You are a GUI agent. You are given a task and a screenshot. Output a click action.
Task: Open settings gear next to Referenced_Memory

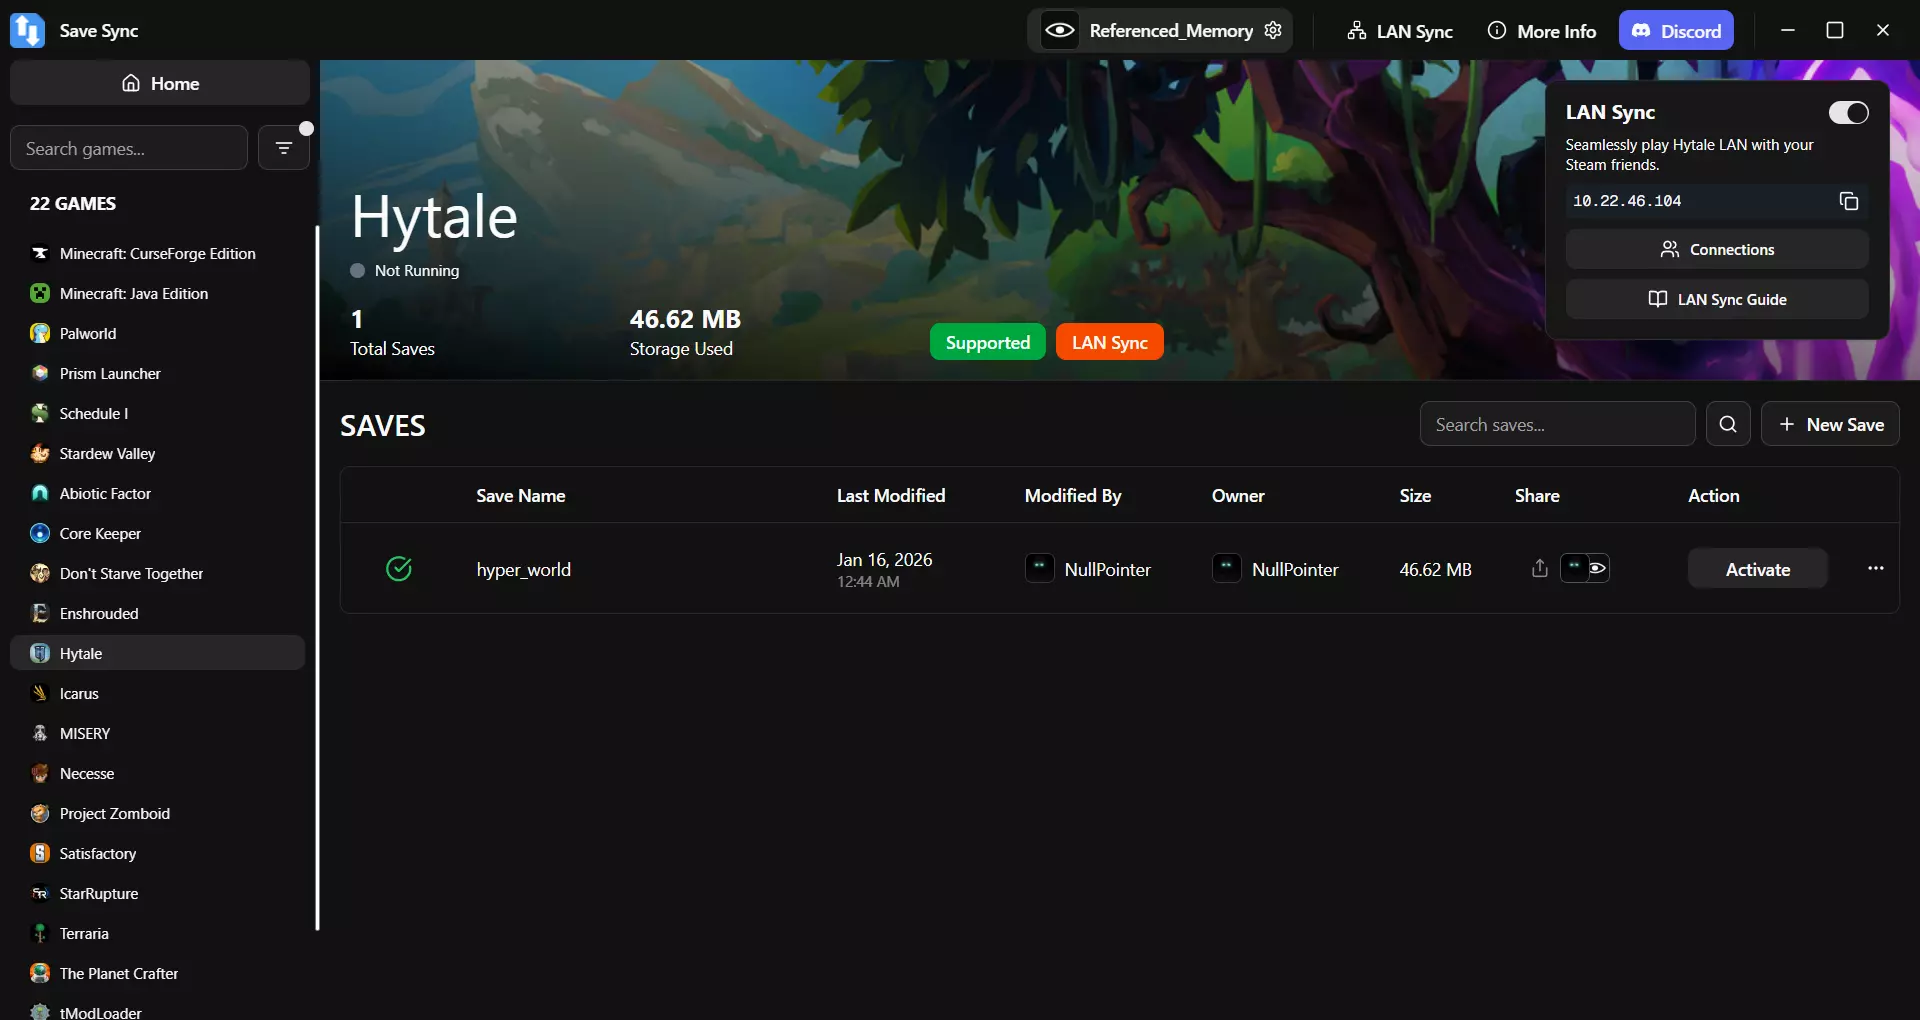[1273, 30]
